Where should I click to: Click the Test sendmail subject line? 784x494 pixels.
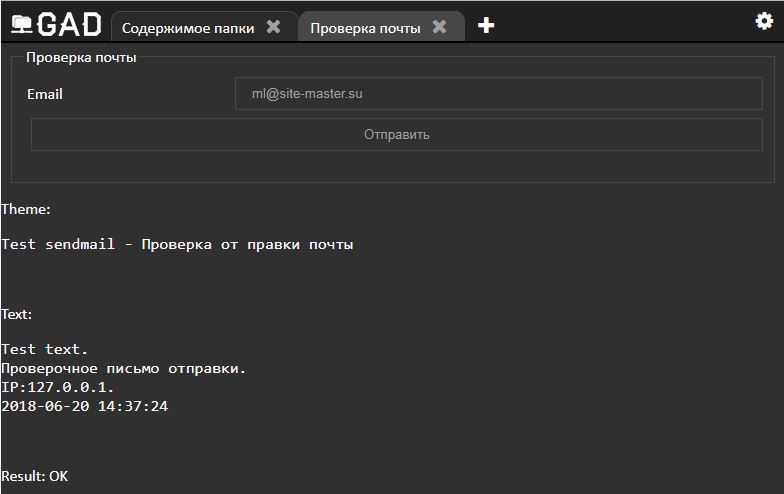click(177, 244)
